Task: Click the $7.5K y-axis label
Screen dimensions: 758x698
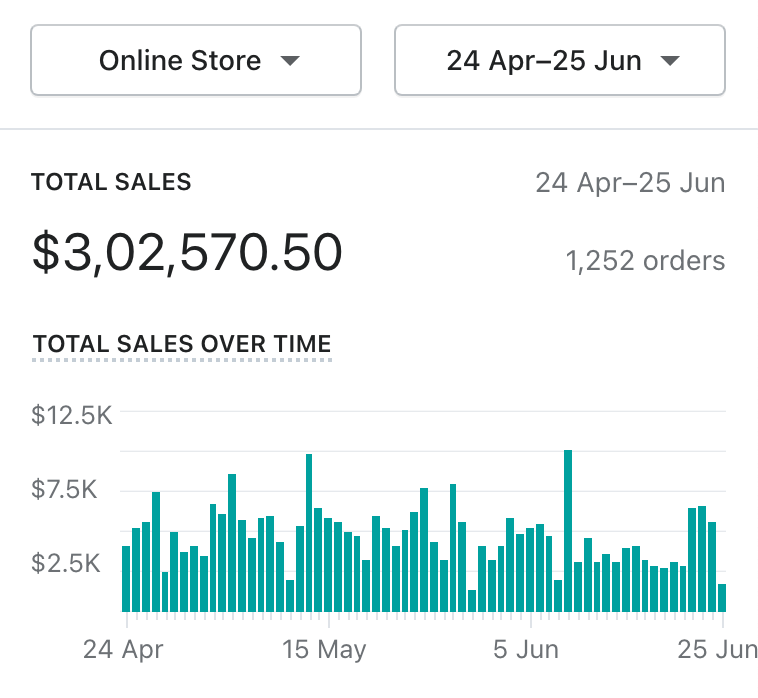Action: pos(65,489)
